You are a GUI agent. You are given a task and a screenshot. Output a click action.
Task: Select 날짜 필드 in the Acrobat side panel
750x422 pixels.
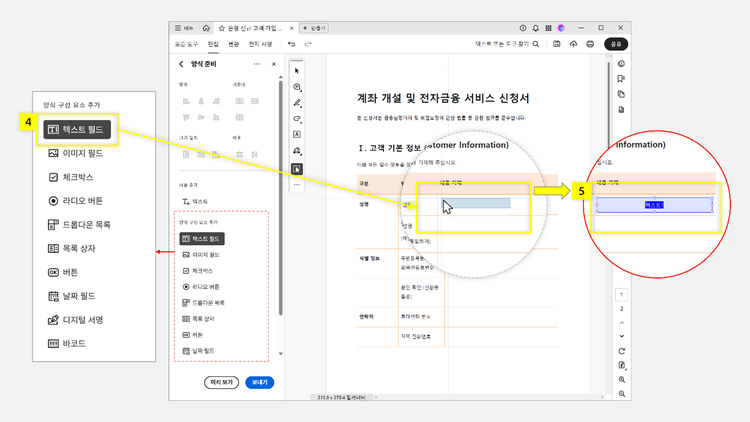pos(199,351)
